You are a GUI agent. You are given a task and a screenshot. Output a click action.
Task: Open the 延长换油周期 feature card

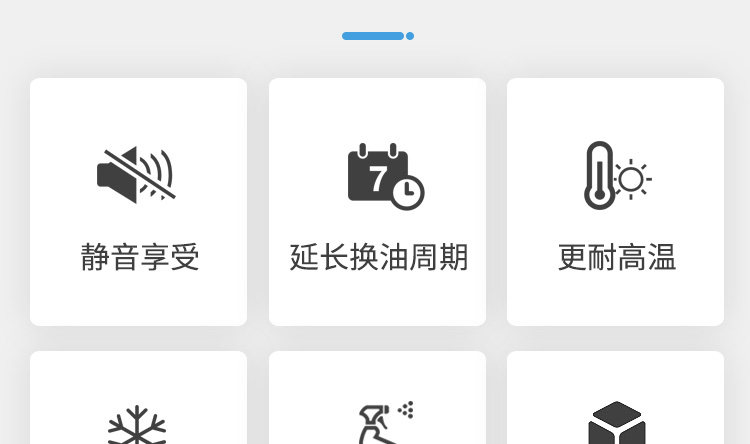377,202
